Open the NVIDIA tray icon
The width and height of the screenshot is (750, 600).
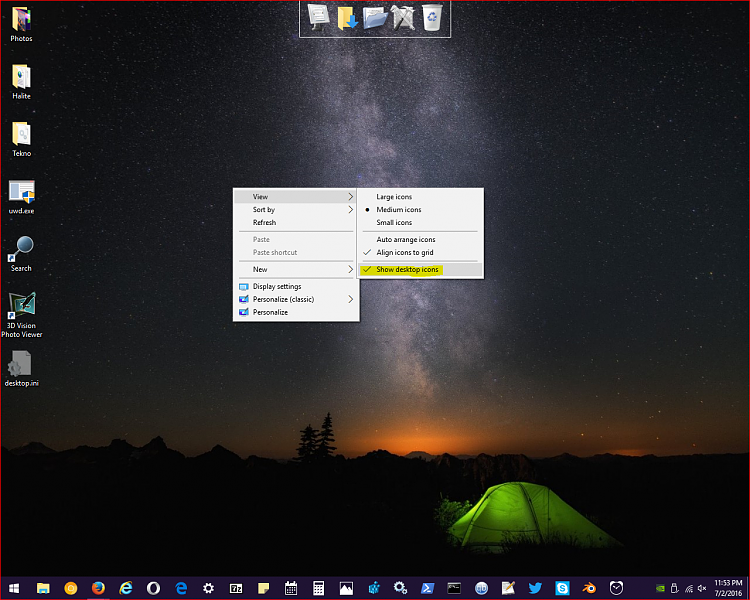[661, 589]
